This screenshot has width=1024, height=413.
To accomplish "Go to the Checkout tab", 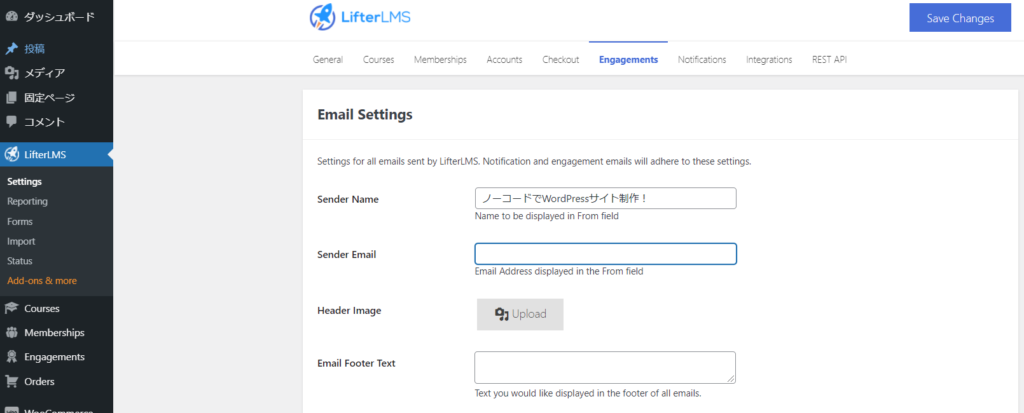I will point(560,59).
